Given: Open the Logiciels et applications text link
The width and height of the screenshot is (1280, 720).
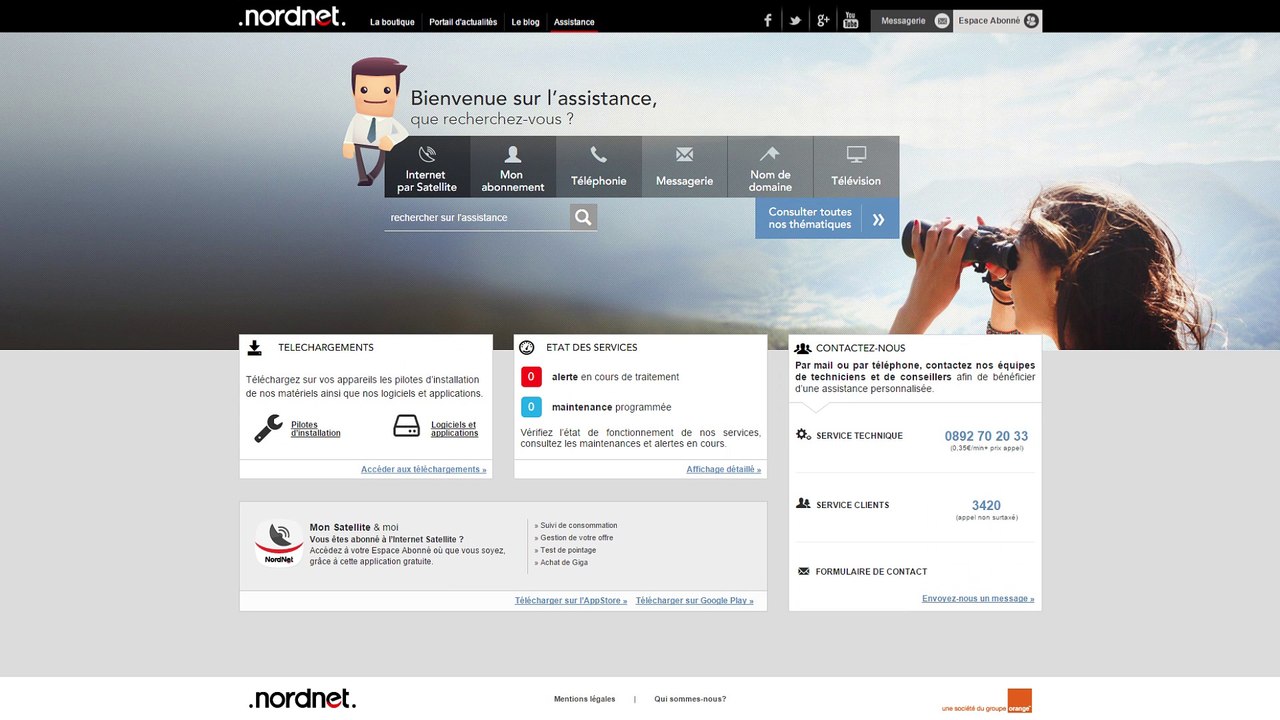Looking at the screenshot, I should (455, 429).
